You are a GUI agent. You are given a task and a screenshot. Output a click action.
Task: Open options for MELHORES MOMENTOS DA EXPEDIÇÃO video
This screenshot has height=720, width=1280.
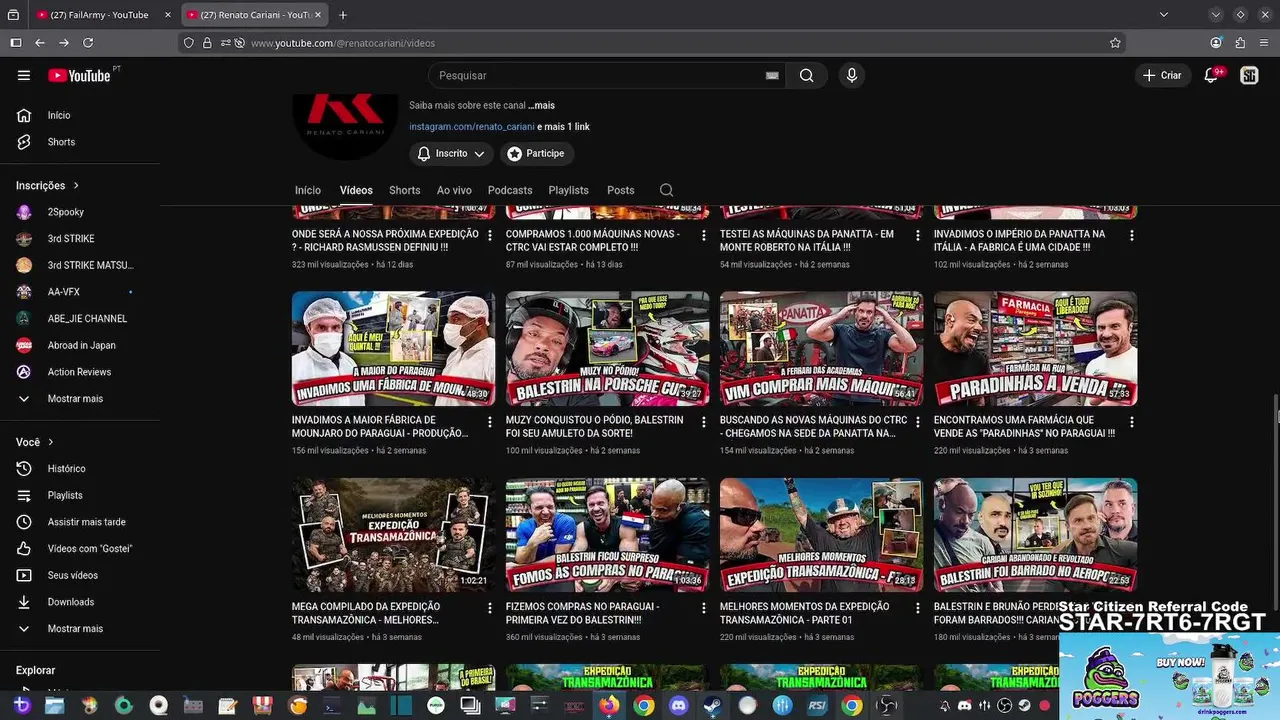pos(918,608)
